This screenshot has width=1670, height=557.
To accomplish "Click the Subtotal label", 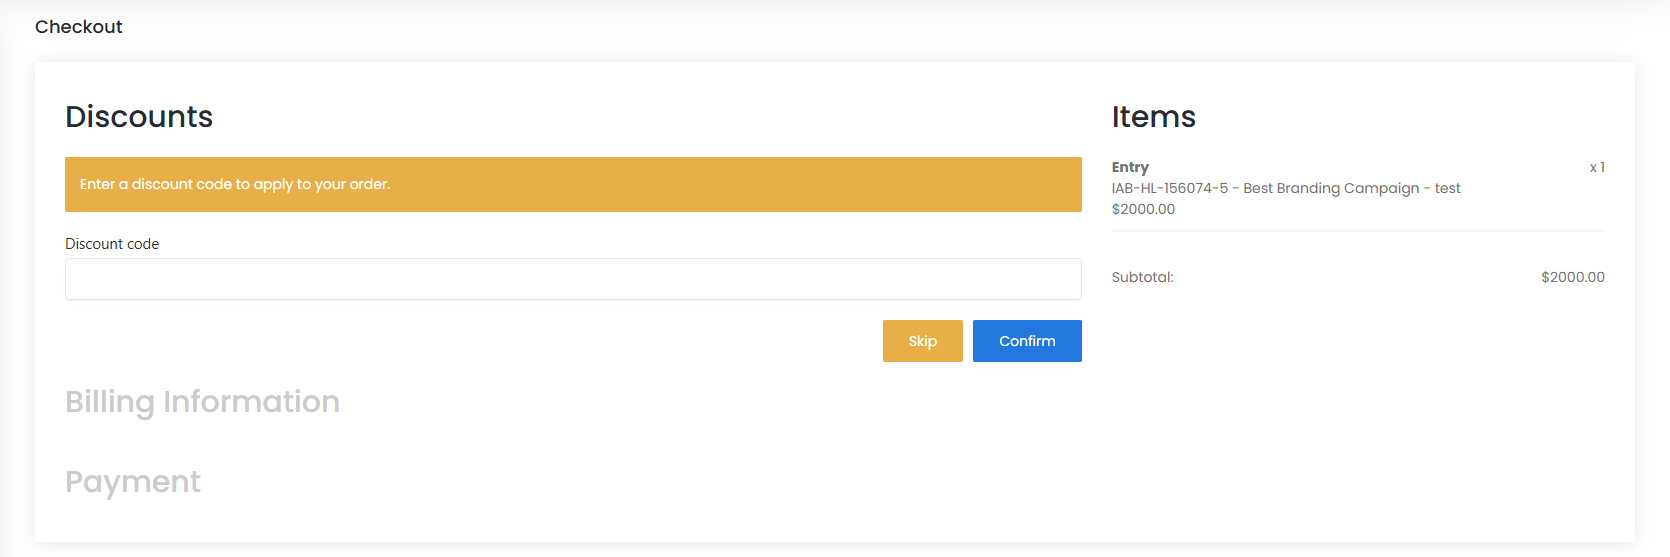I will point(1142,277).
